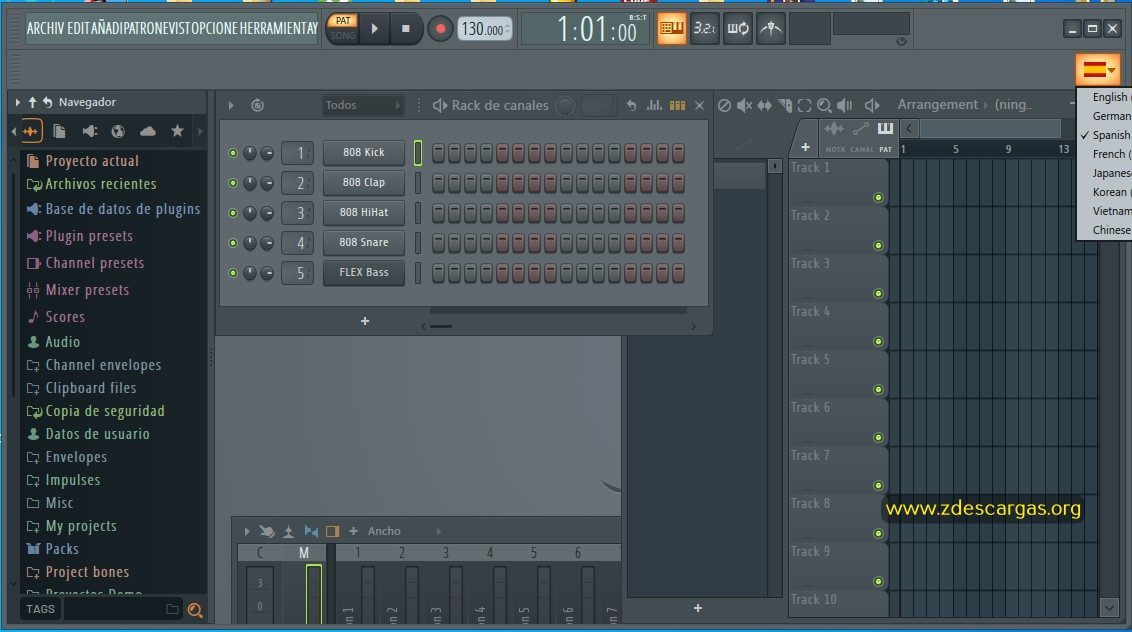1132x632 pixels.
Task: Activate first step of 808 Kick
Action: [x=438, y=152]
